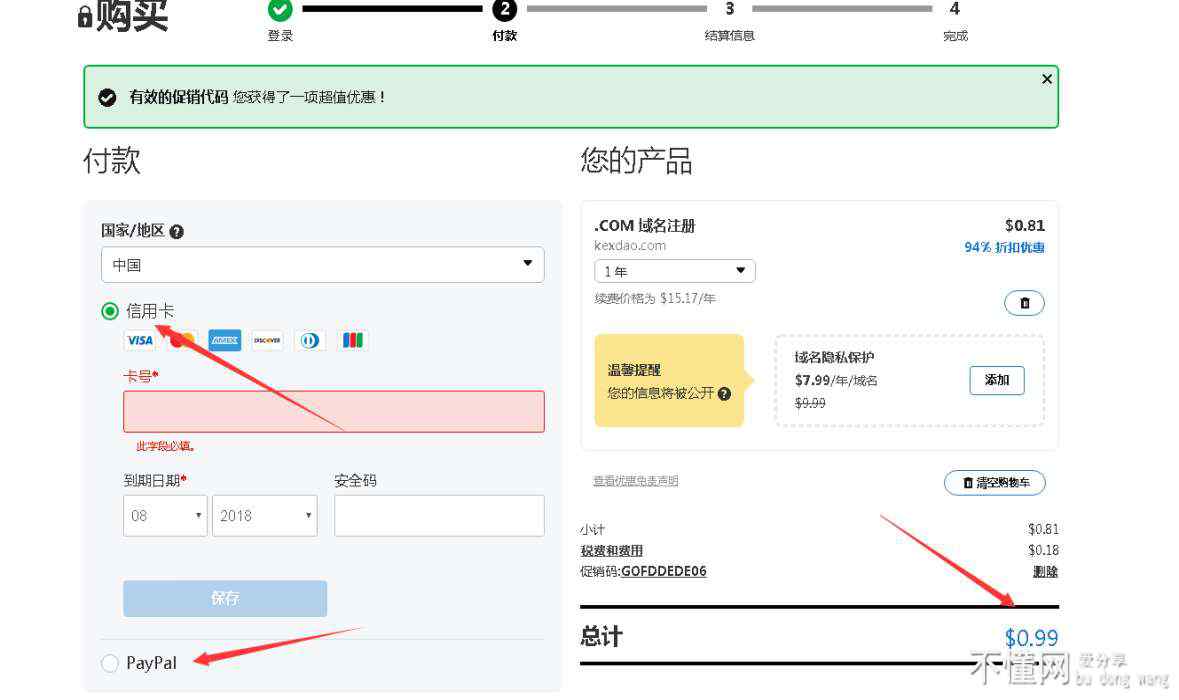This screenshot has width=1179, height=700.
Task: Click the country/region help question mark icon
Action: coord(177,232)
